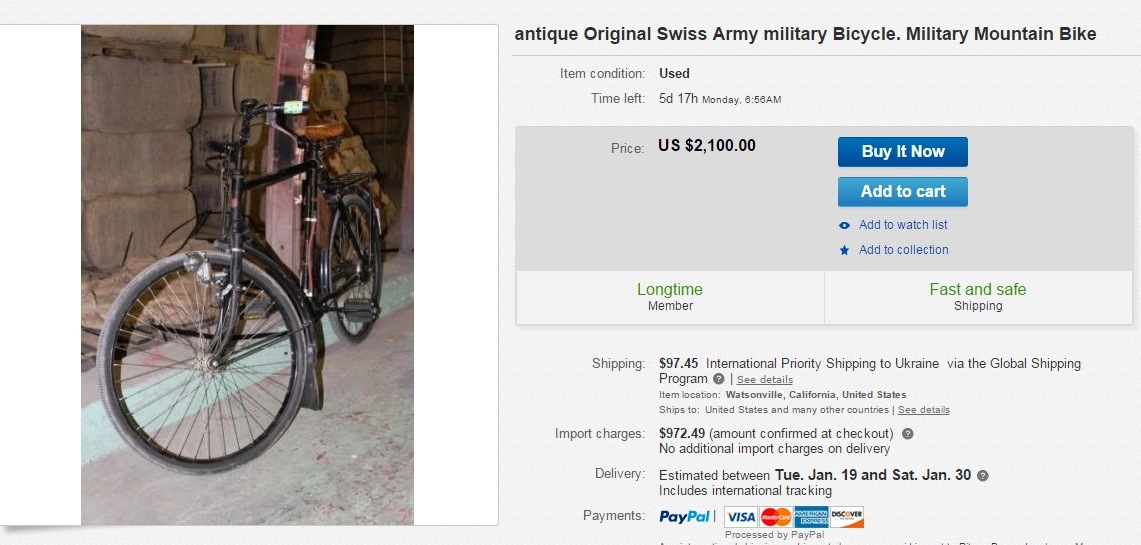
Task: Enlarge the Swiss Army bicycle photo
Action: (247, 275)
